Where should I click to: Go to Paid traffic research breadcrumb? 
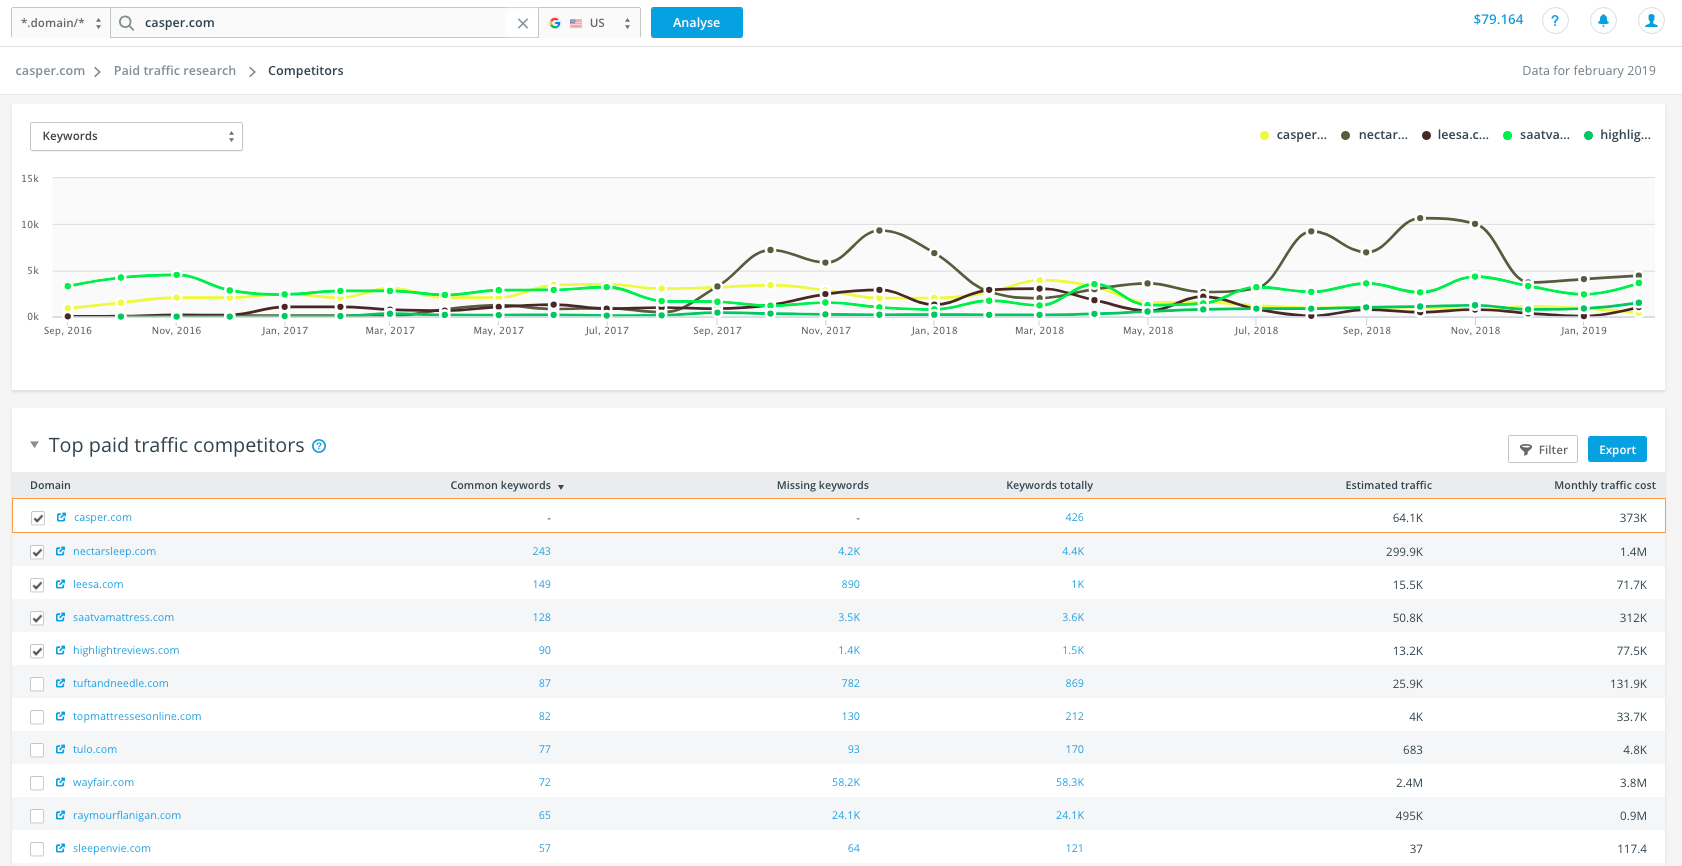click(175, 71)
